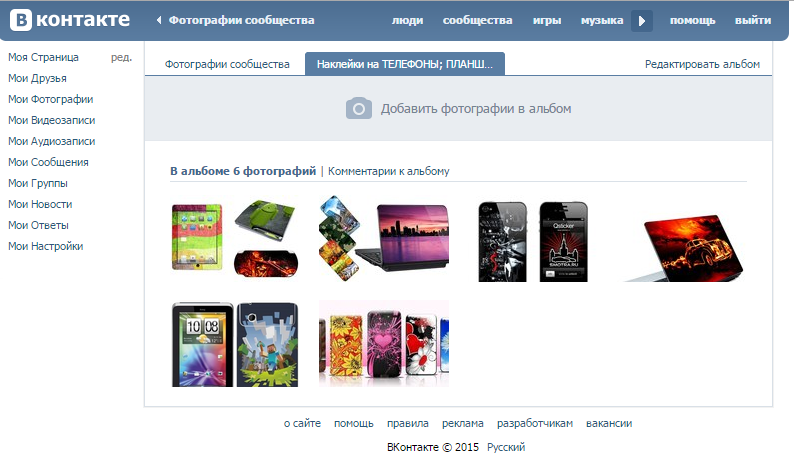Screen dimensions: 794x456
Task: Open the two black iPhones photo
Action: click(533, 241)
